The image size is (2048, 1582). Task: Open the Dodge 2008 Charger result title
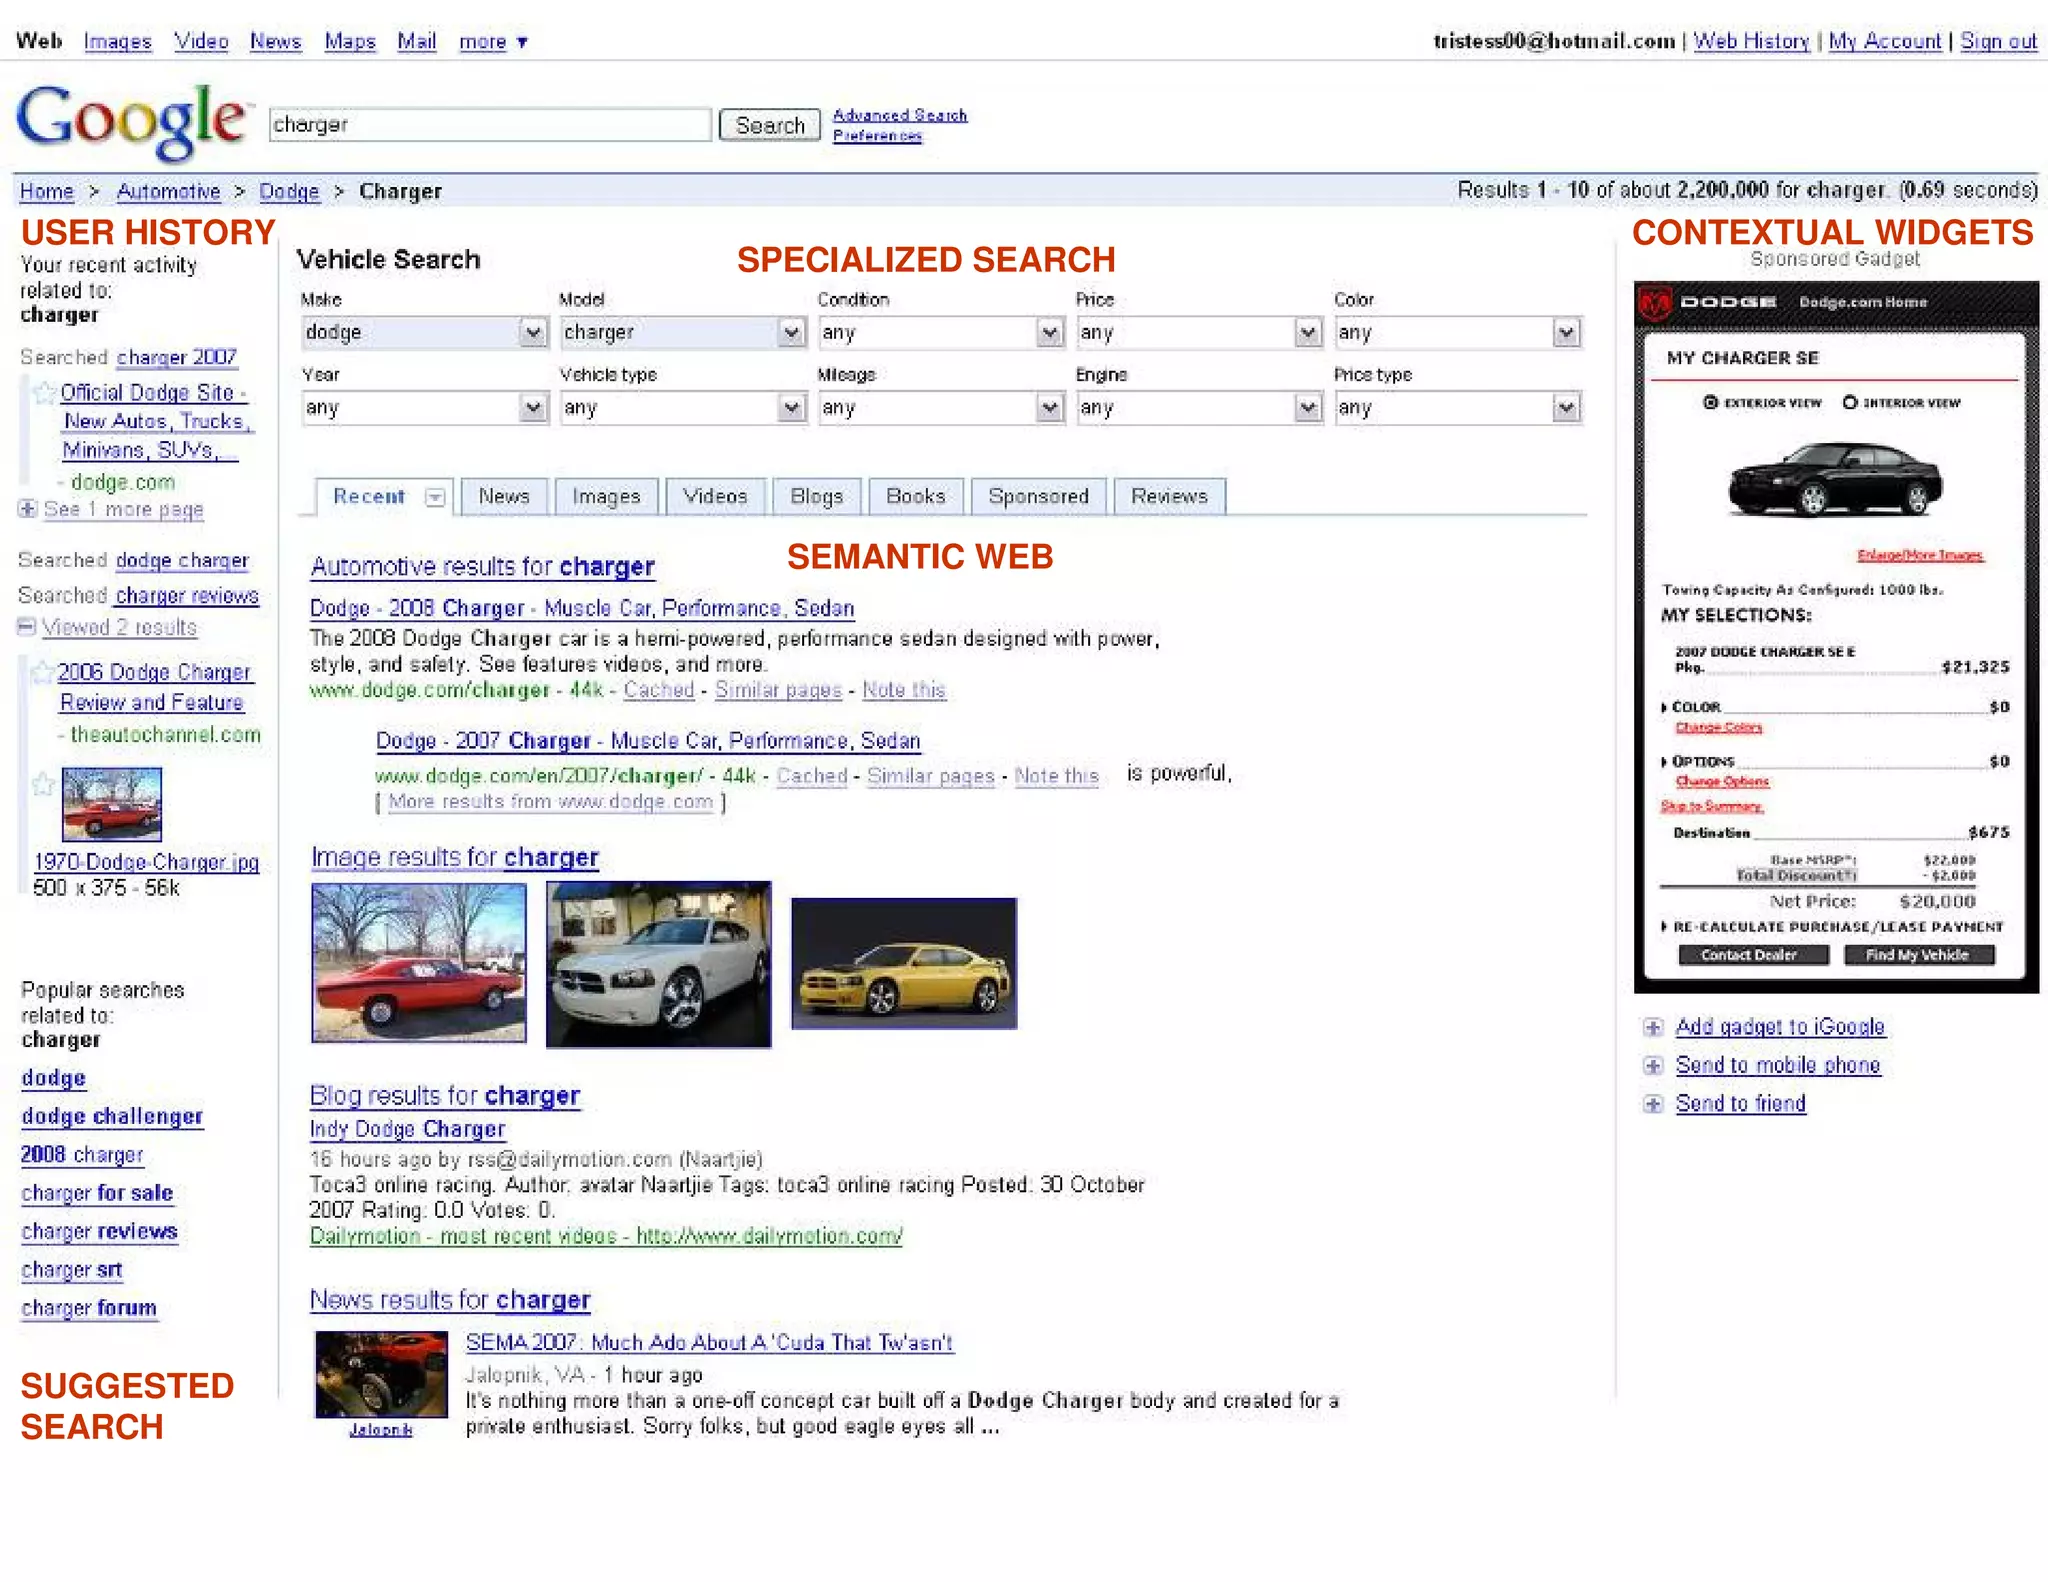tap(582, 608)
